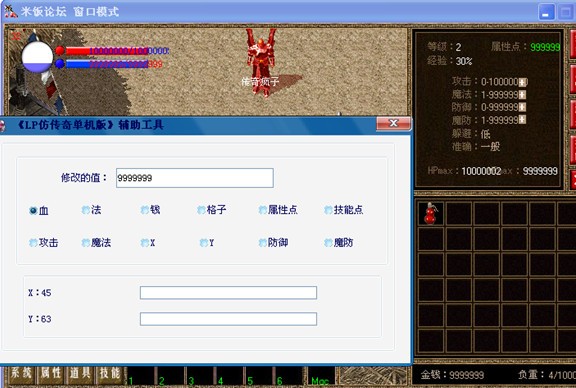Screen dimensions: 576x388
Task: Click the 经验：30% text
Action: click(x=450, y=61)
